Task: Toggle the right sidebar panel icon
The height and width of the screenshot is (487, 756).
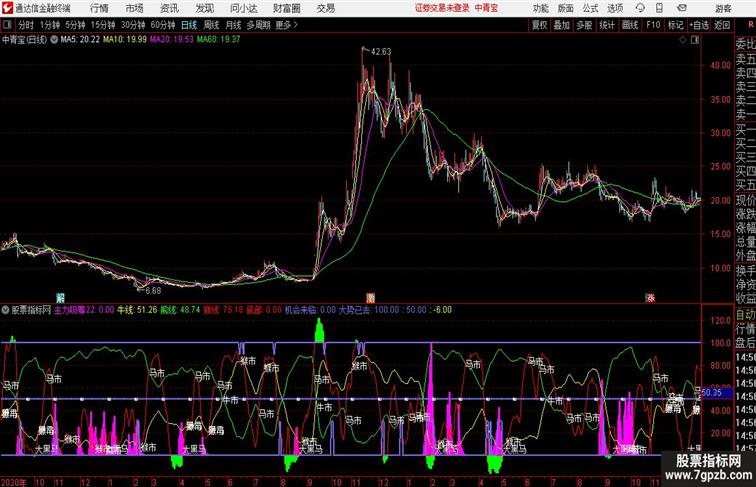Action: [x=695, y=40]
